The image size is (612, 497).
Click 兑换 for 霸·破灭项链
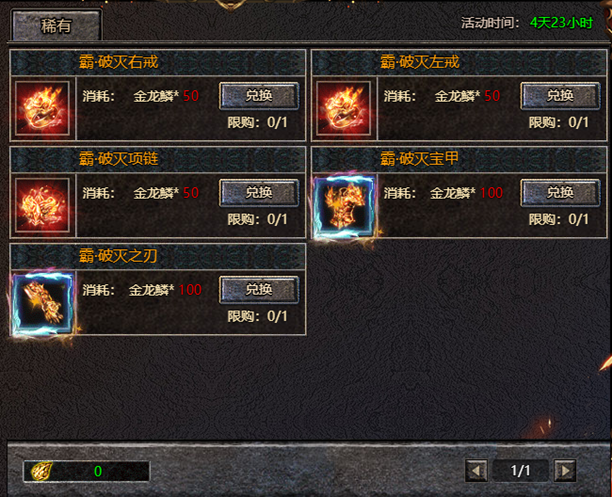pos(259,192)
